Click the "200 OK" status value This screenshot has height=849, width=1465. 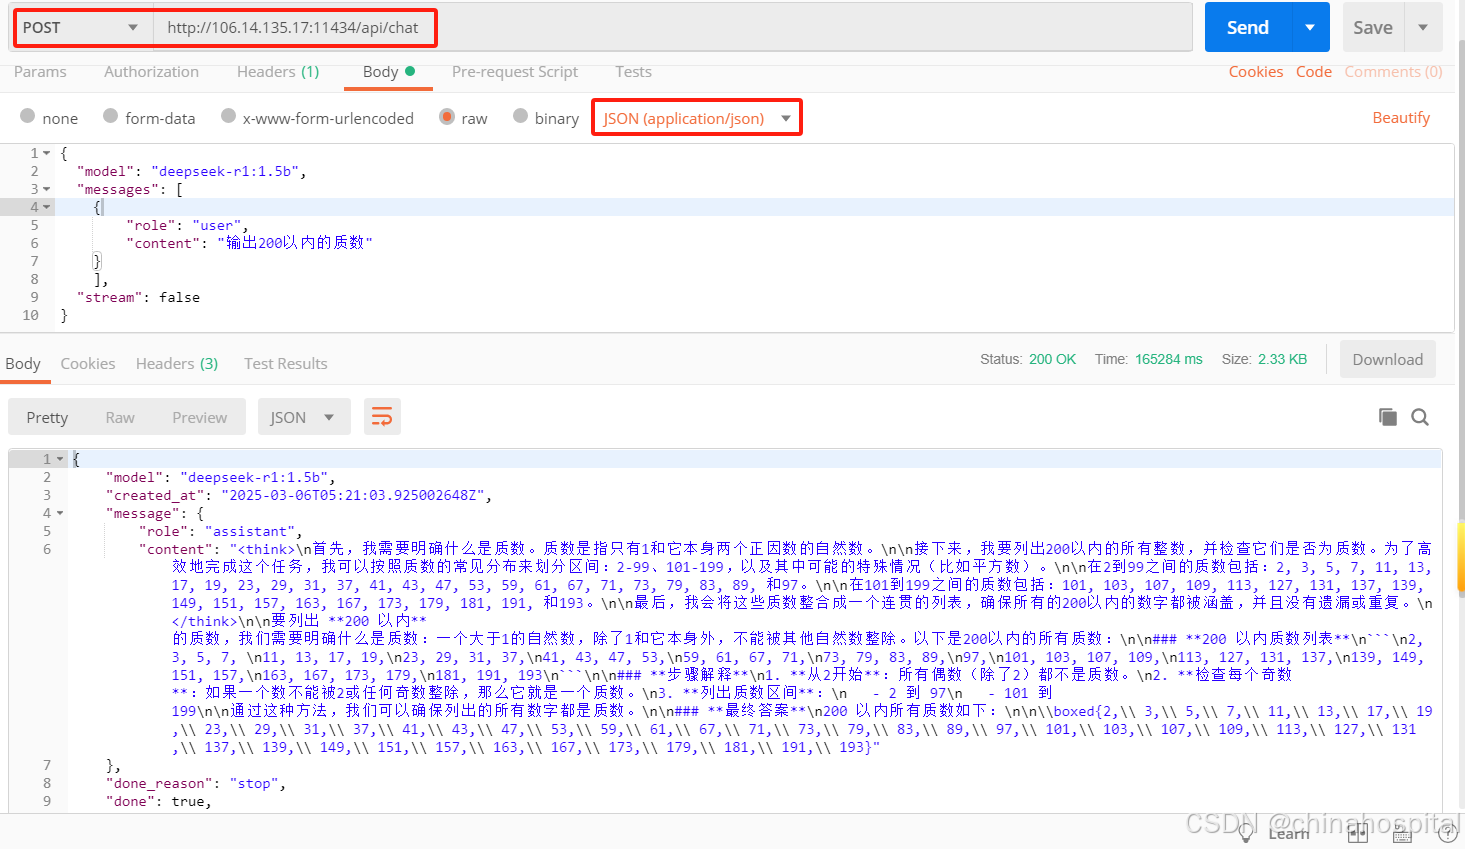tap(1053, 359)
